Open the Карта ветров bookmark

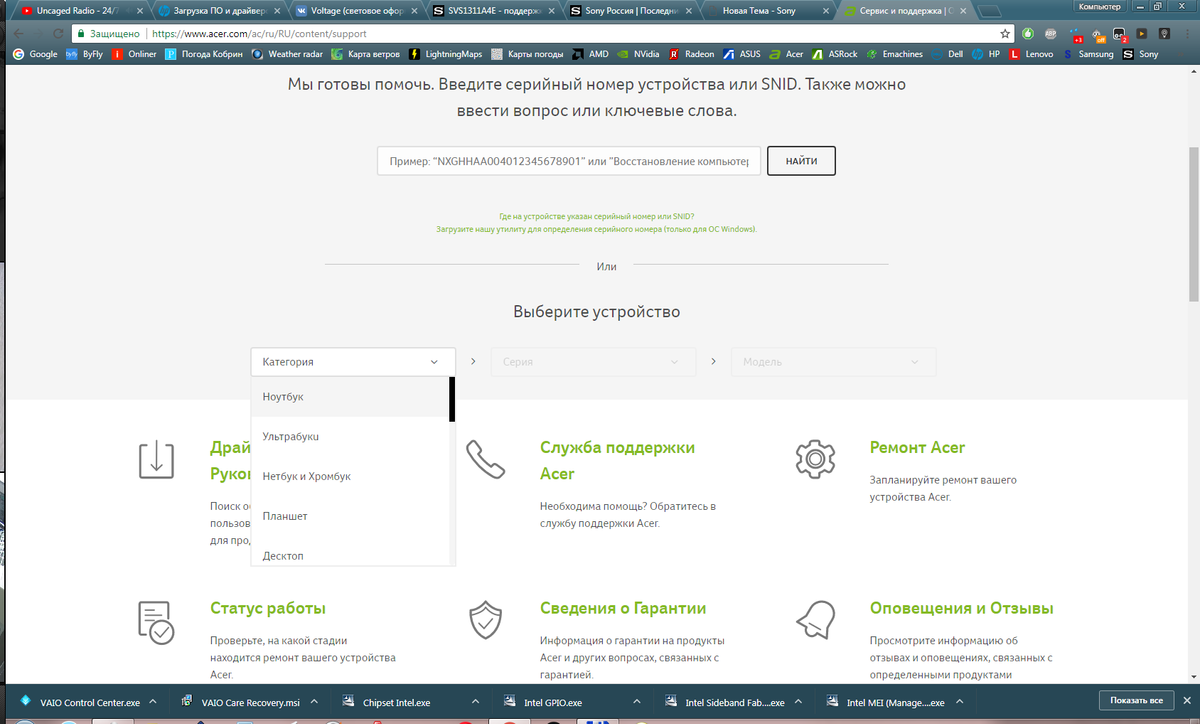coord(365,54)
